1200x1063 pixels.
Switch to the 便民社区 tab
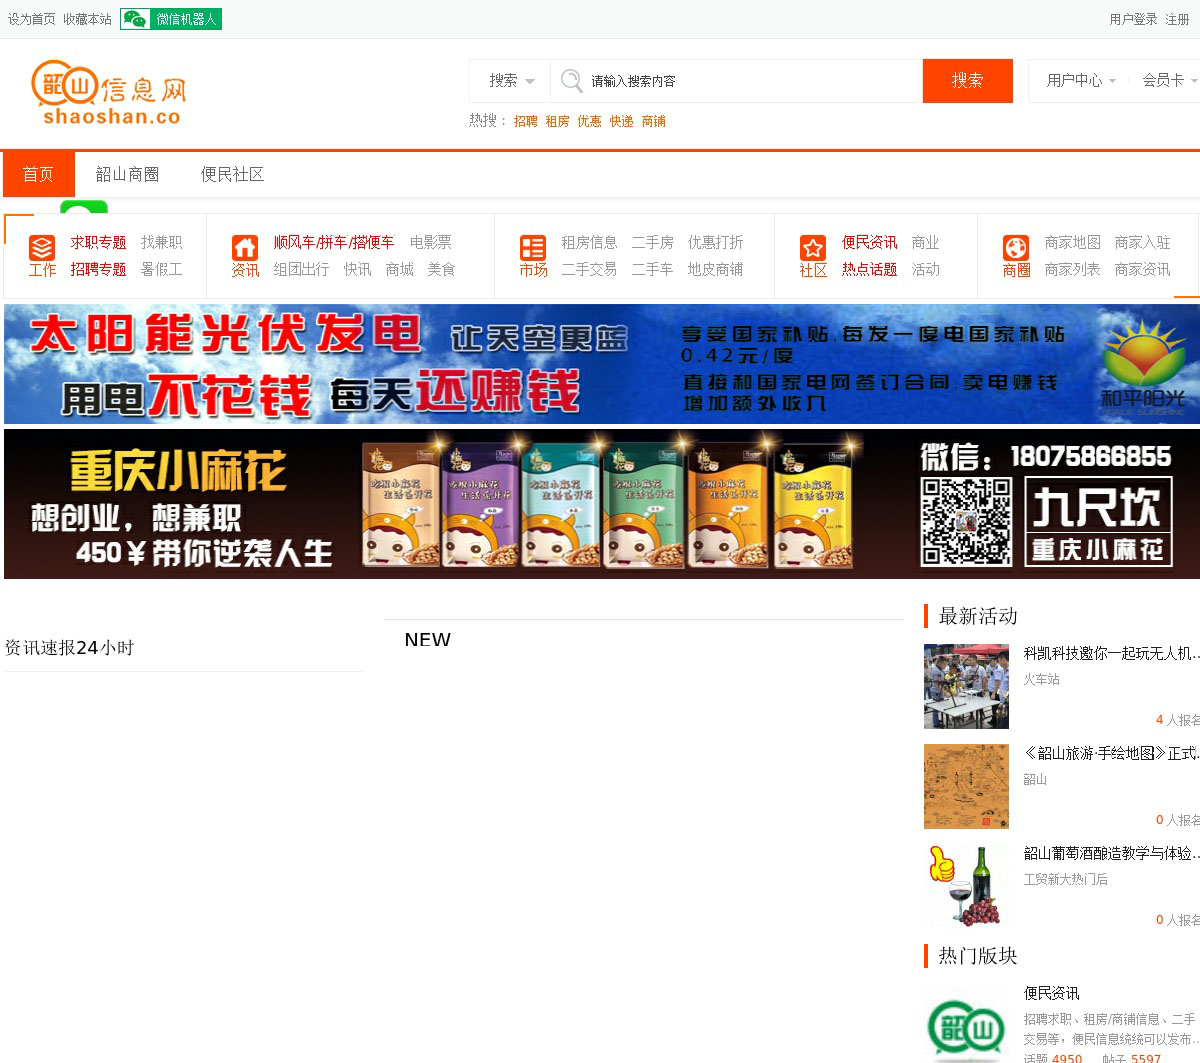pos(232,175)
